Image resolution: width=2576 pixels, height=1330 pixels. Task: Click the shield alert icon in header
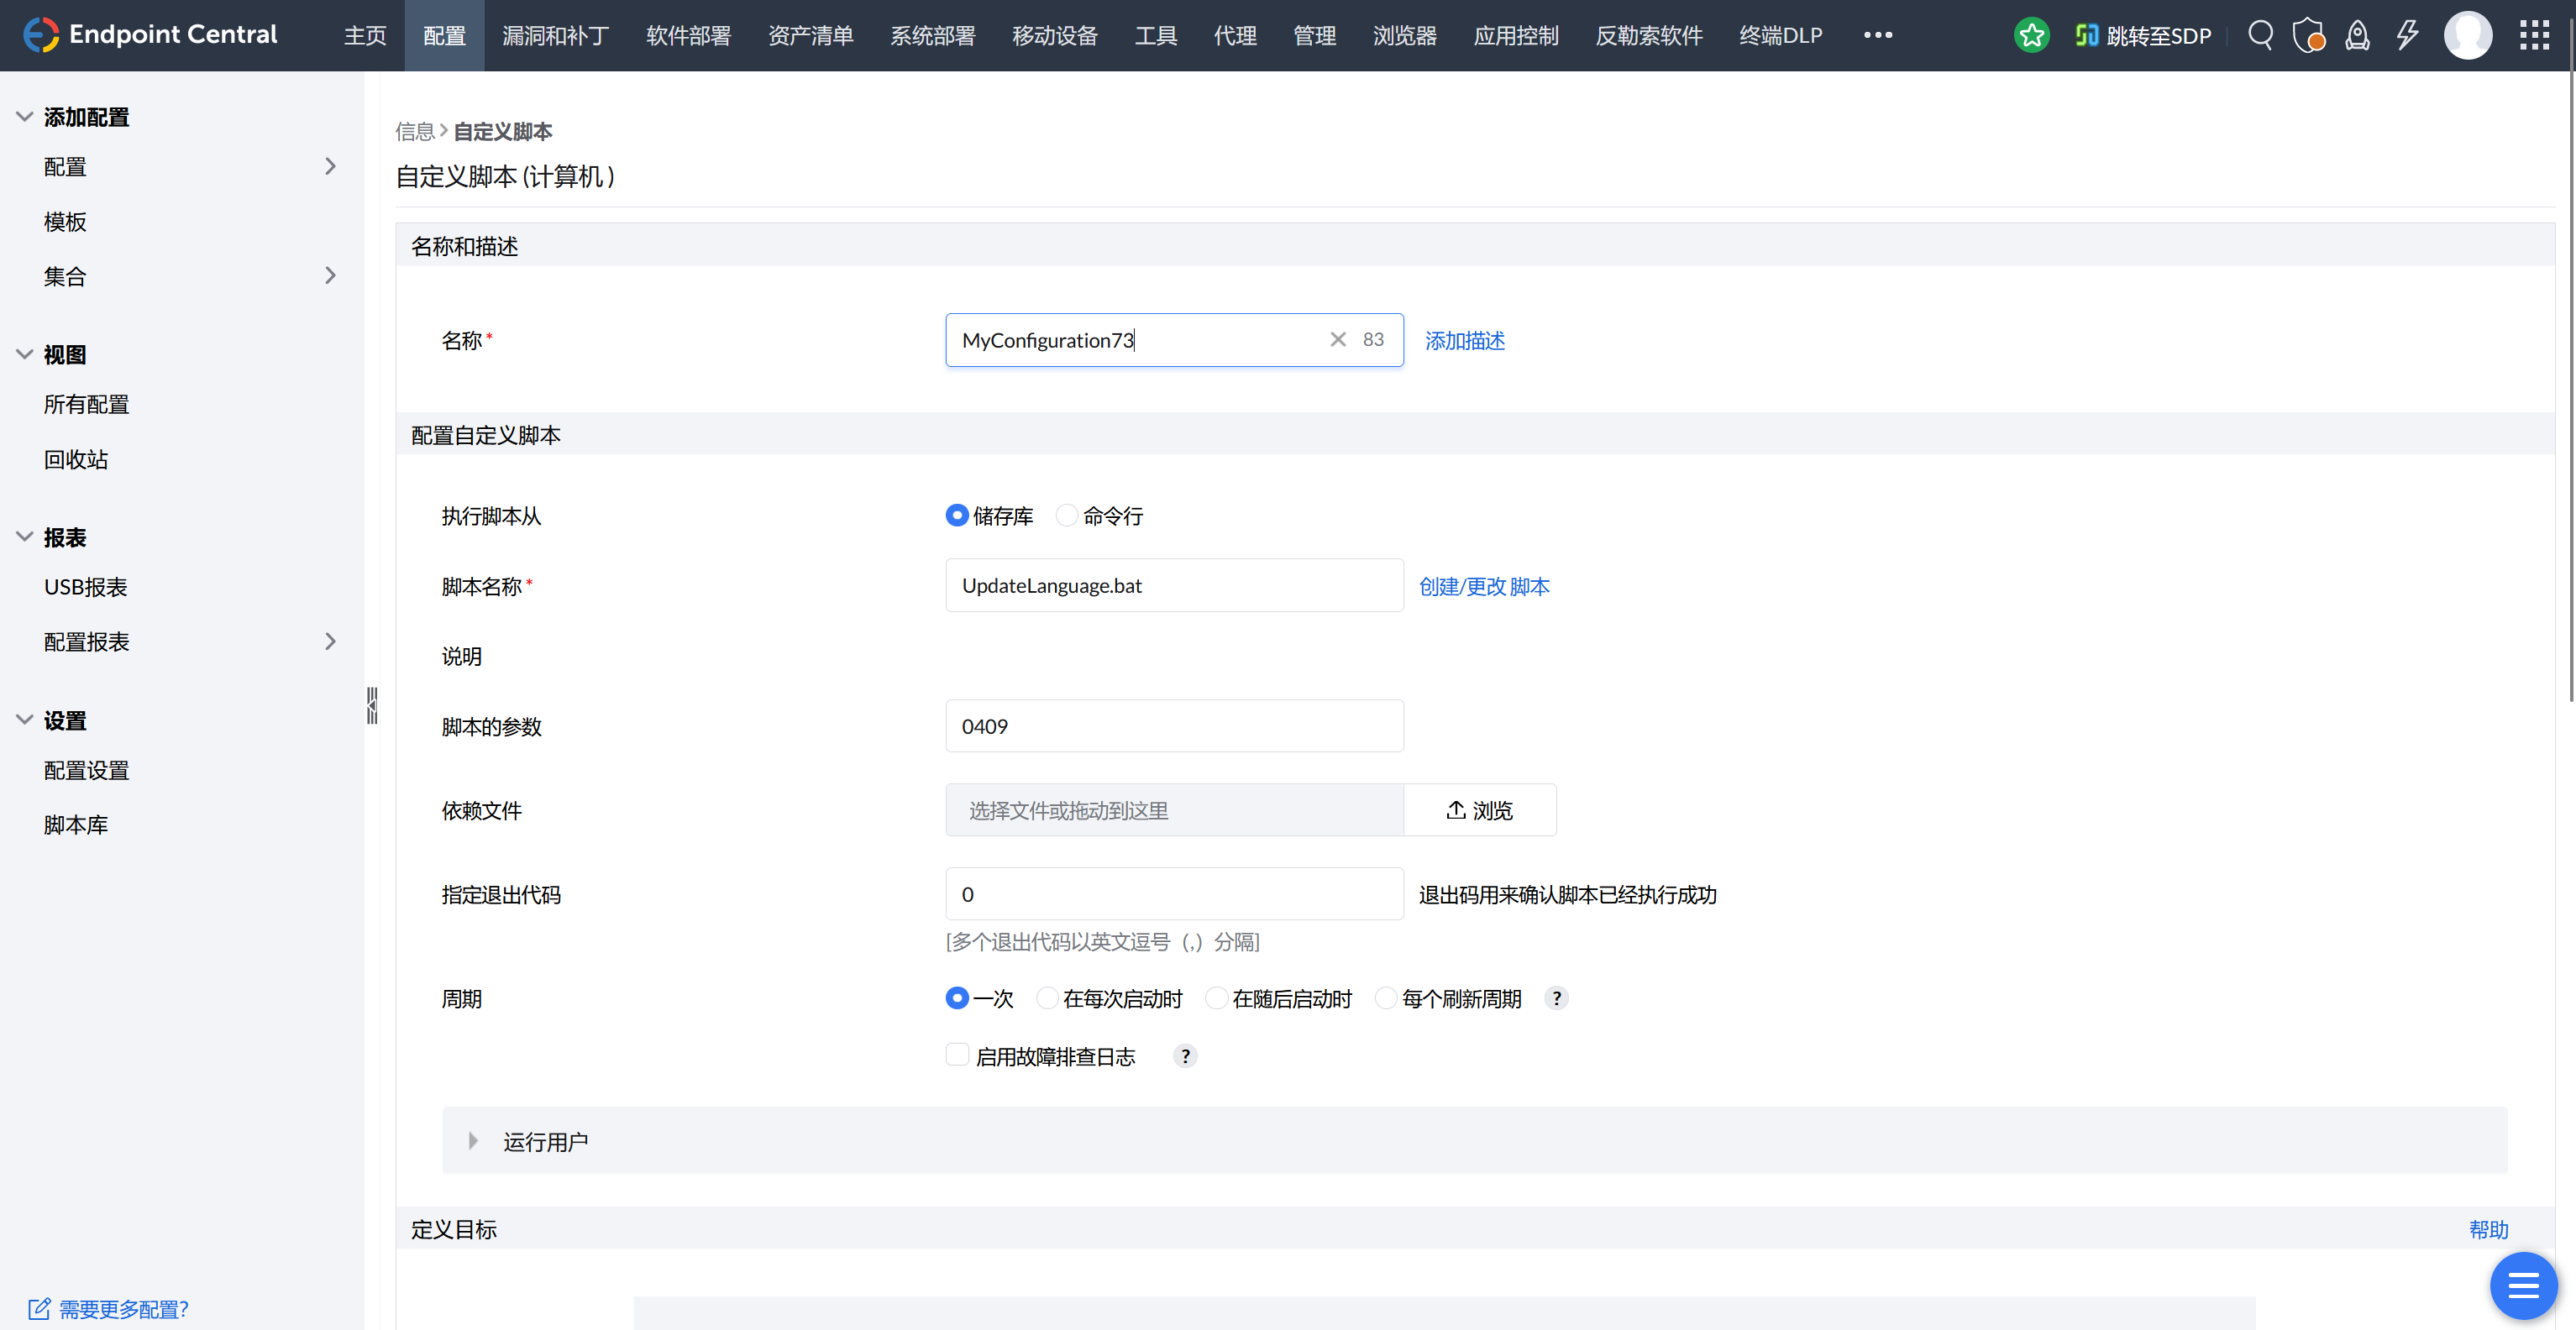pyautogui.click(x=2308, y=35)
